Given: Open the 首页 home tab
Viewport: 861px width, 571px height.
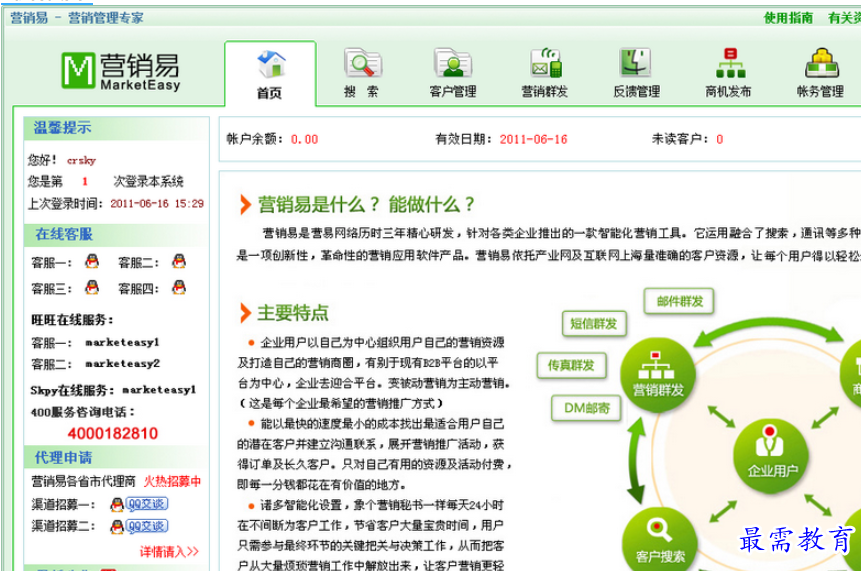Looking at the screenshot, I should [270, 74].
